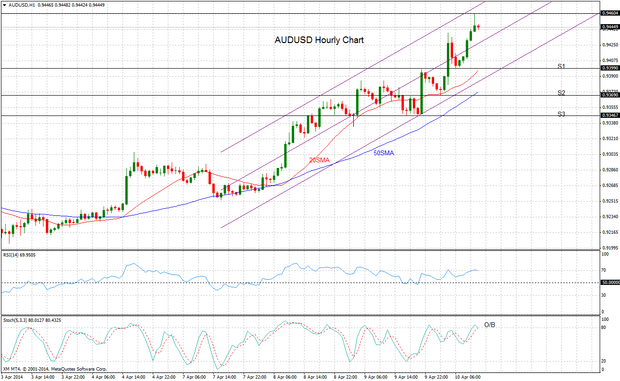Click the '10 Apr 06:00' time axis label
This screenshot has height=381, width=620.
(468, 377)
